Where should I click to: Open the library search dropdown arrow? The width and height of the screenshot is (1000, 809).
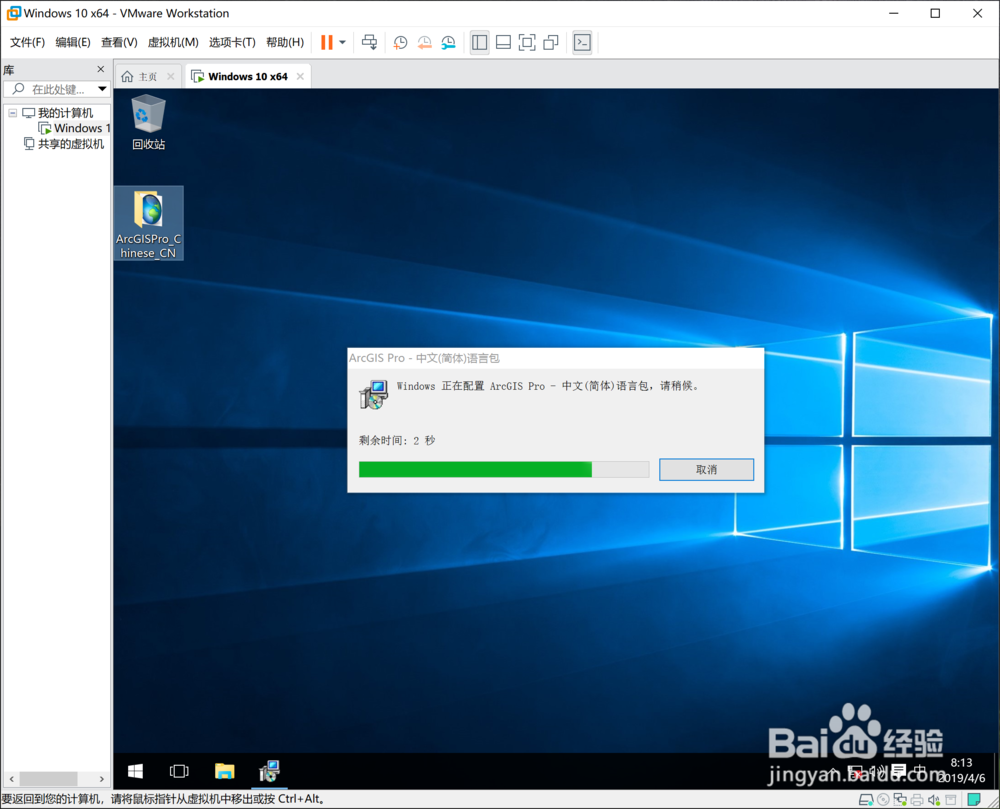coord(102,89)
